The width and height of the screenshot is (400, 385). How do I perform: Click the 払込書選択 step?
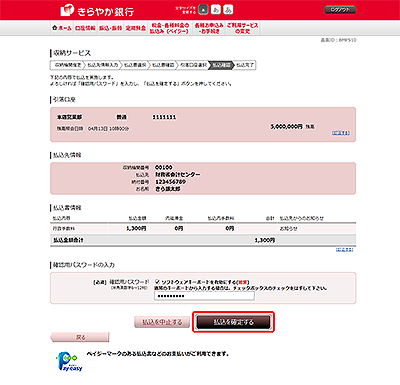click(x=135, y=65)
